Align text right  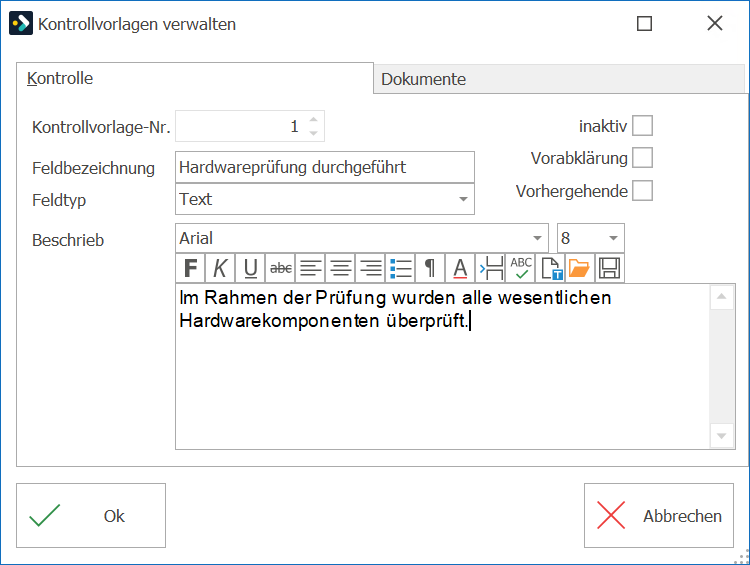tap(370, 268)
